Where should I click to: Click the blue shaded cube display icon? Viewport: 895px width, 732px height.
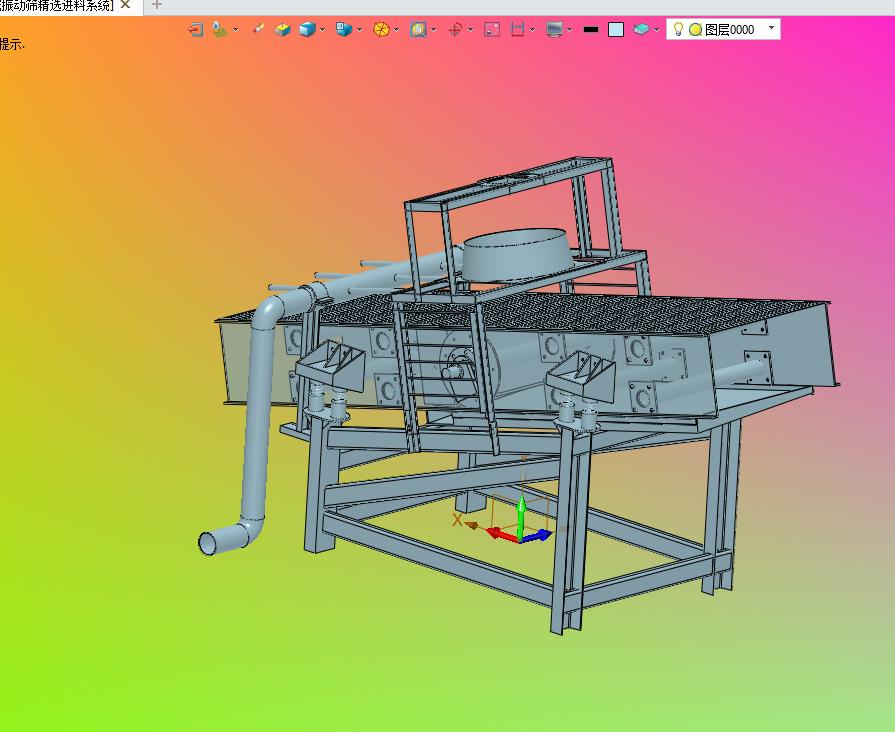[307, 29]
